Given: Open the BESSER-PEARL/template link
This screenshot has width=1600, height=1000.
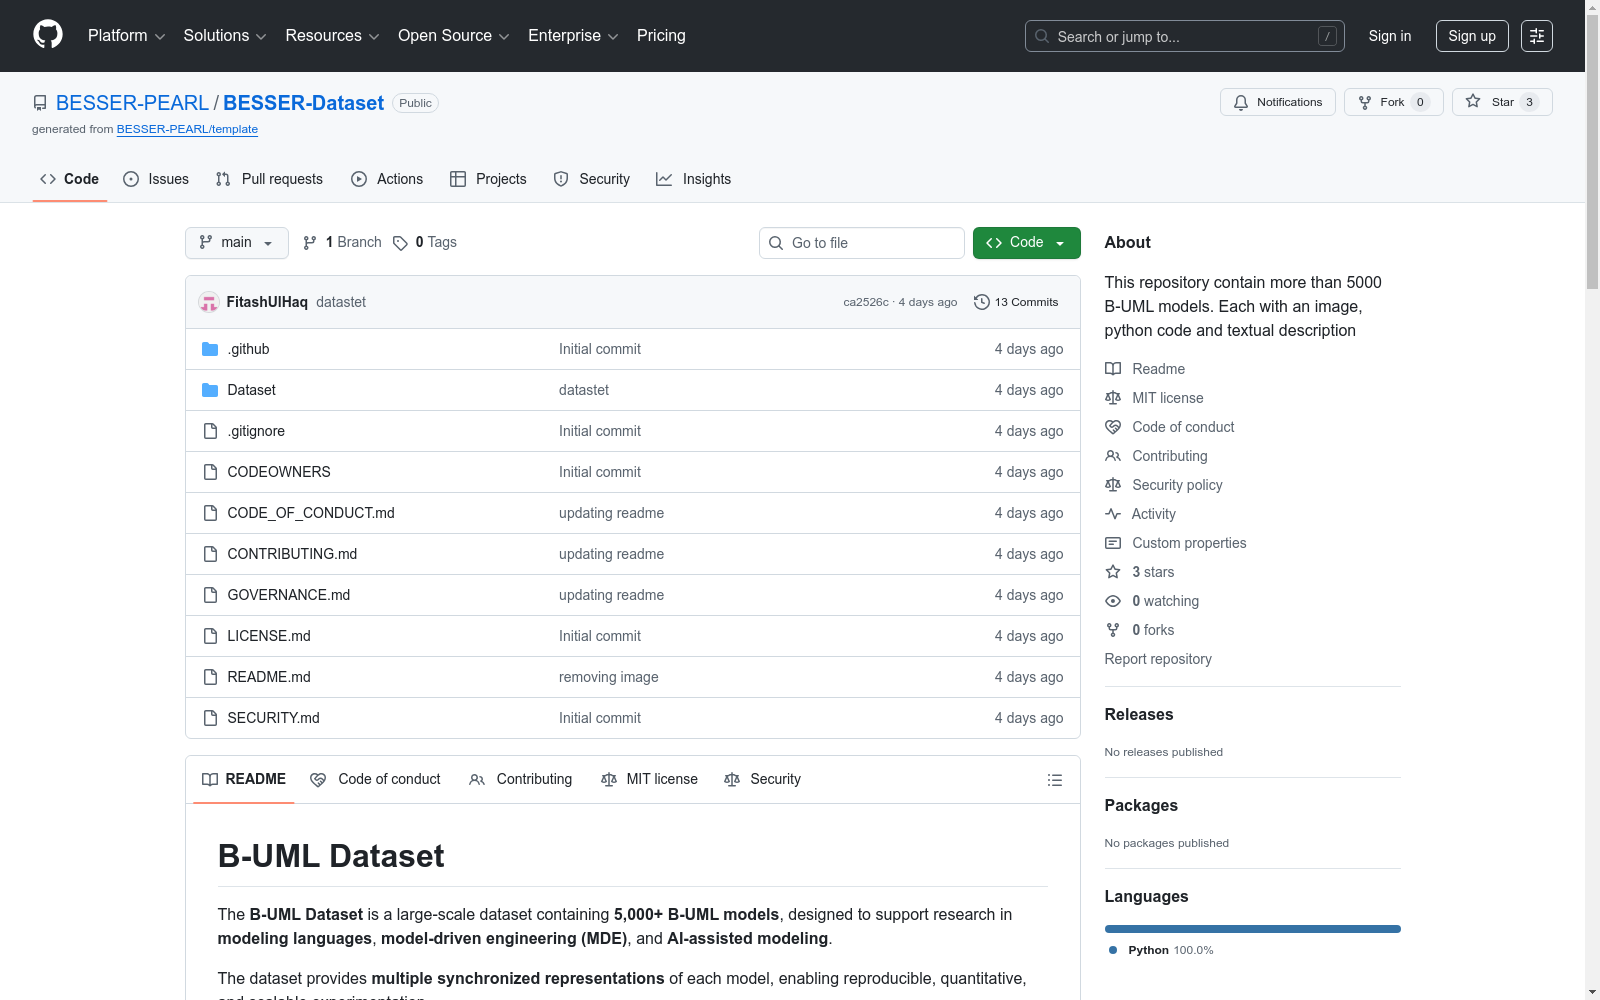Looking at the screenshot, I should [x=187, y=129].
